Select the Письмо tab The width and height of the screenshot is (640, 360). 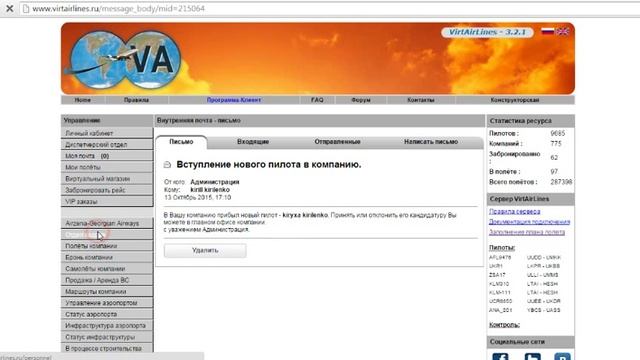(181, 142)
